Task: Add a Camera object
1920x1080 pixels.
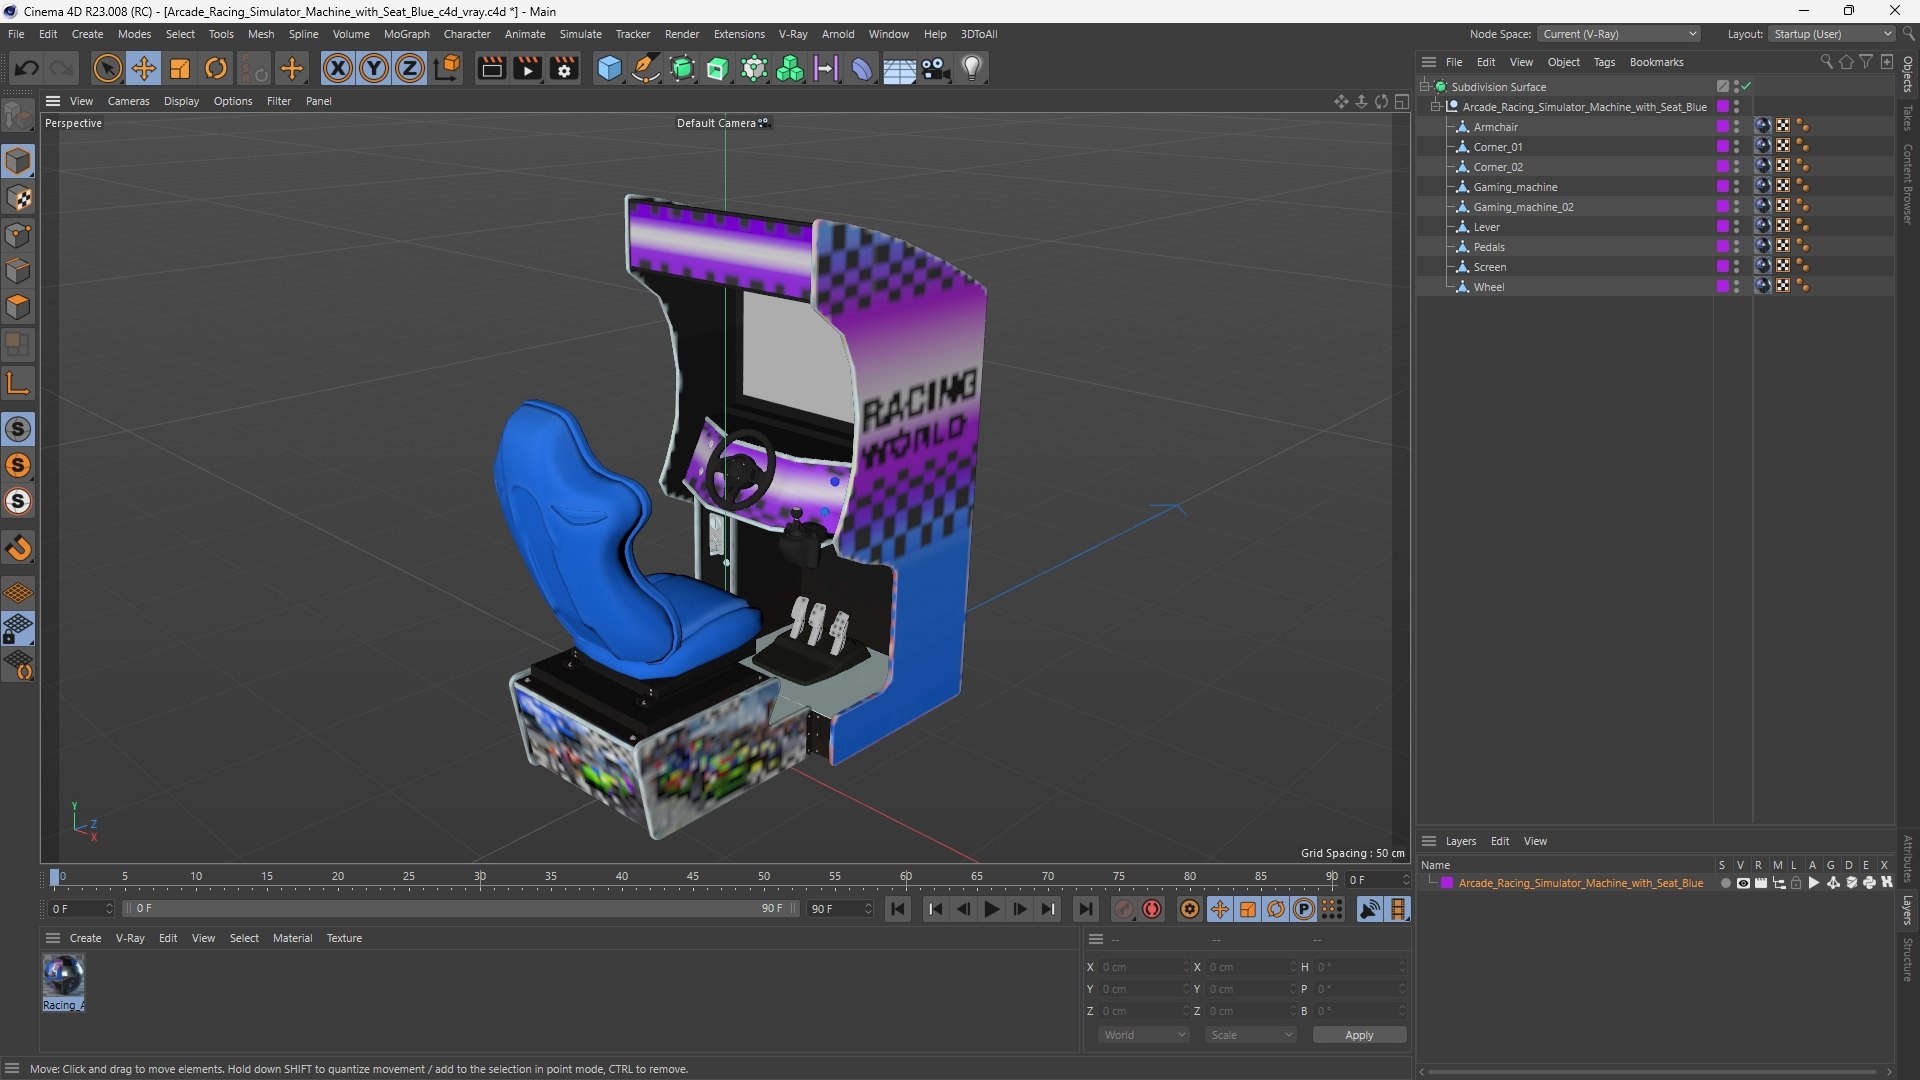Action: coord(936,68)
